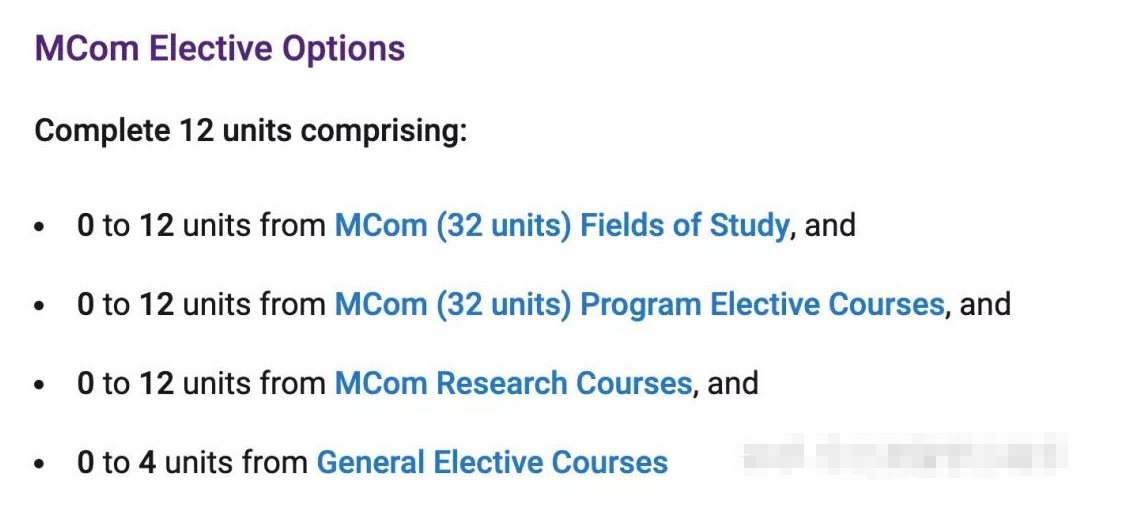Click the bold '0' in the Program Elective row
Viewport: 1136px width, 510px height.
(x=85, y=304)
